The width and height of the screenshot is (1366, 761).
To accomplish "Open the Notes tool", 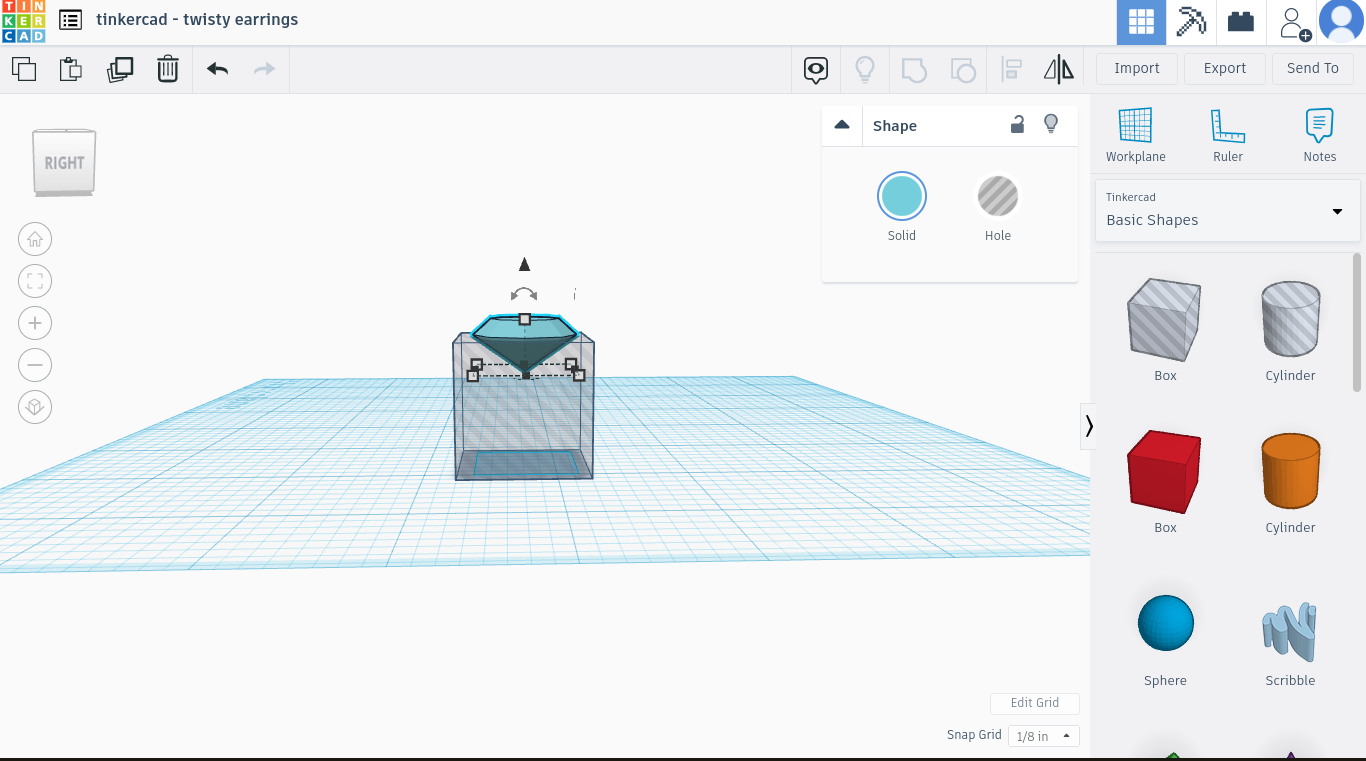I will [x=1319, y=133].
